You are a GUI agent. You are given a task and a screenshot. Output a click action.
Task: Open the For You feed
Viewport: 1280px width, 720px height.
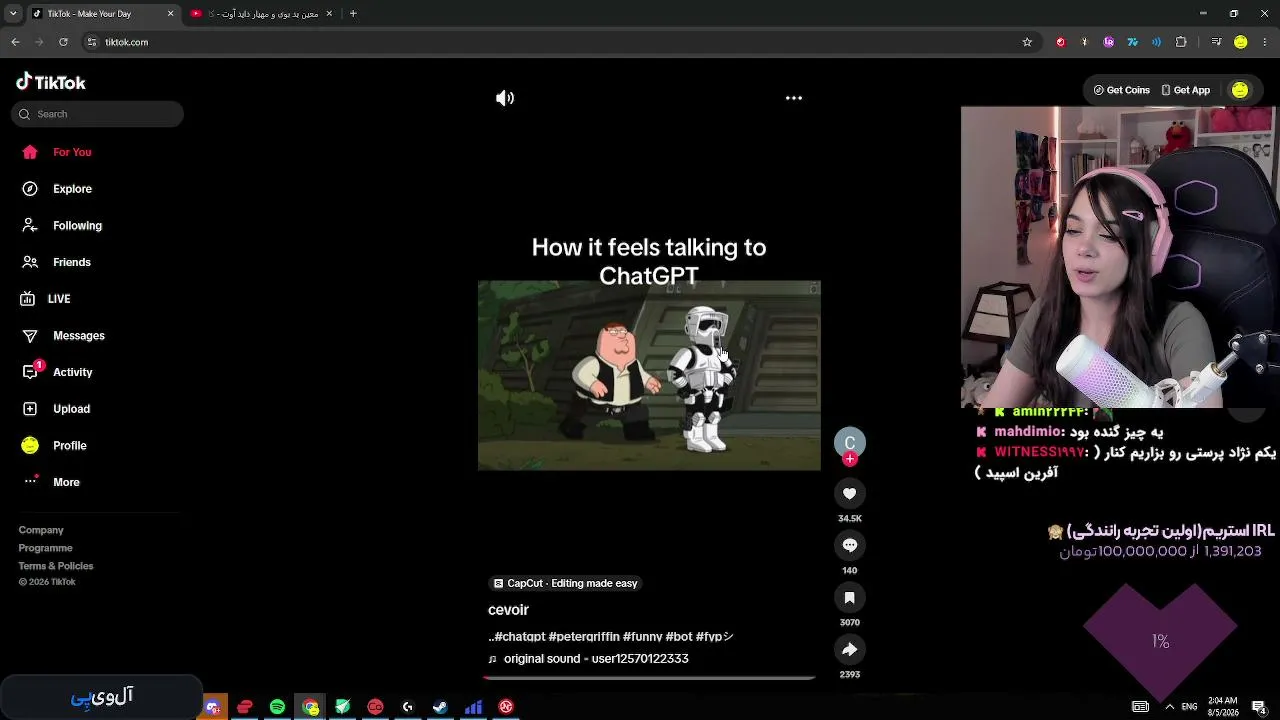pyautogui.click(x=57, y=152)
